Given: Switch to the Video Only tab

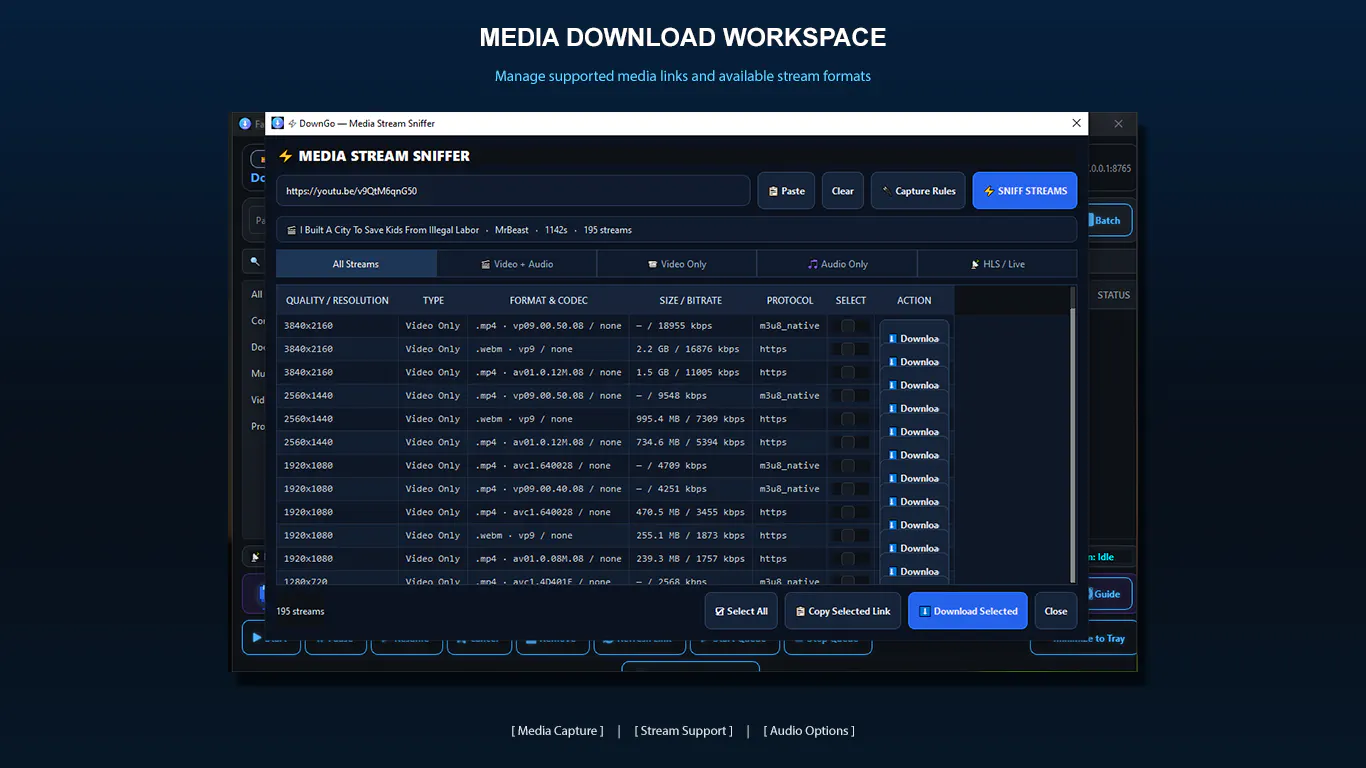Looking at the screenshot, I should pos(677,264).
